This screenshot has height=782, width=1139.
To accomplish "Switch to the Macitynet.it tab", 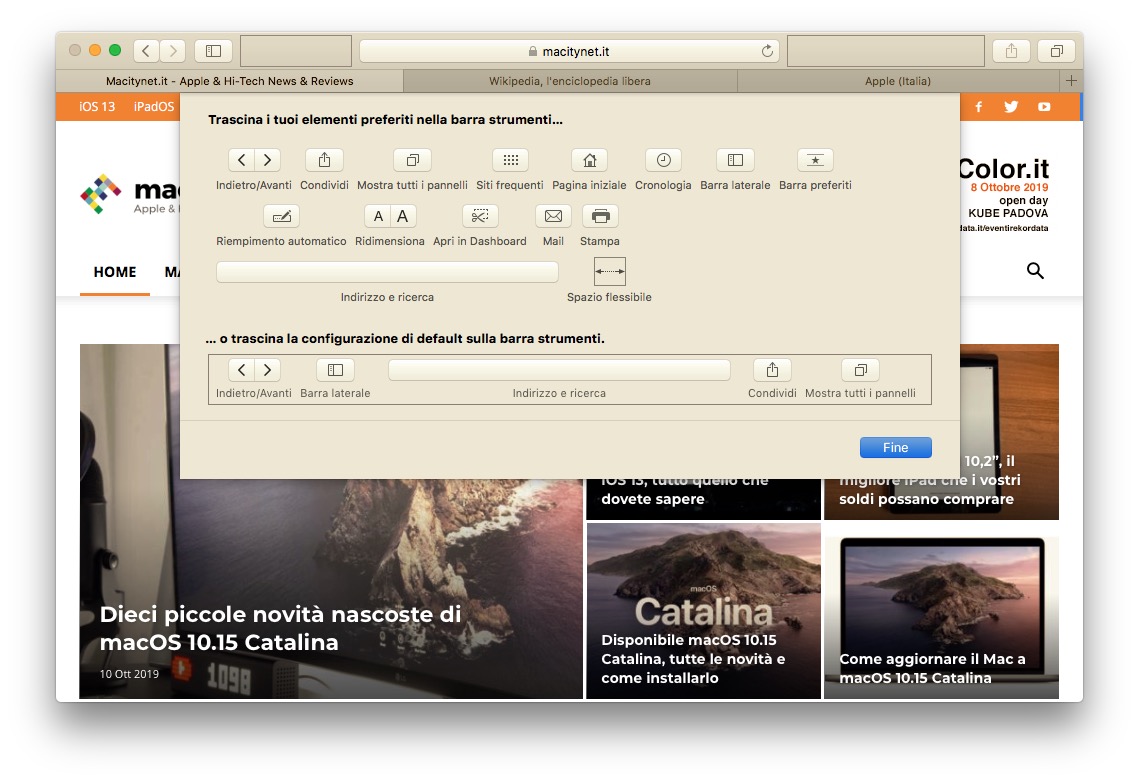I will pos(230,81).
